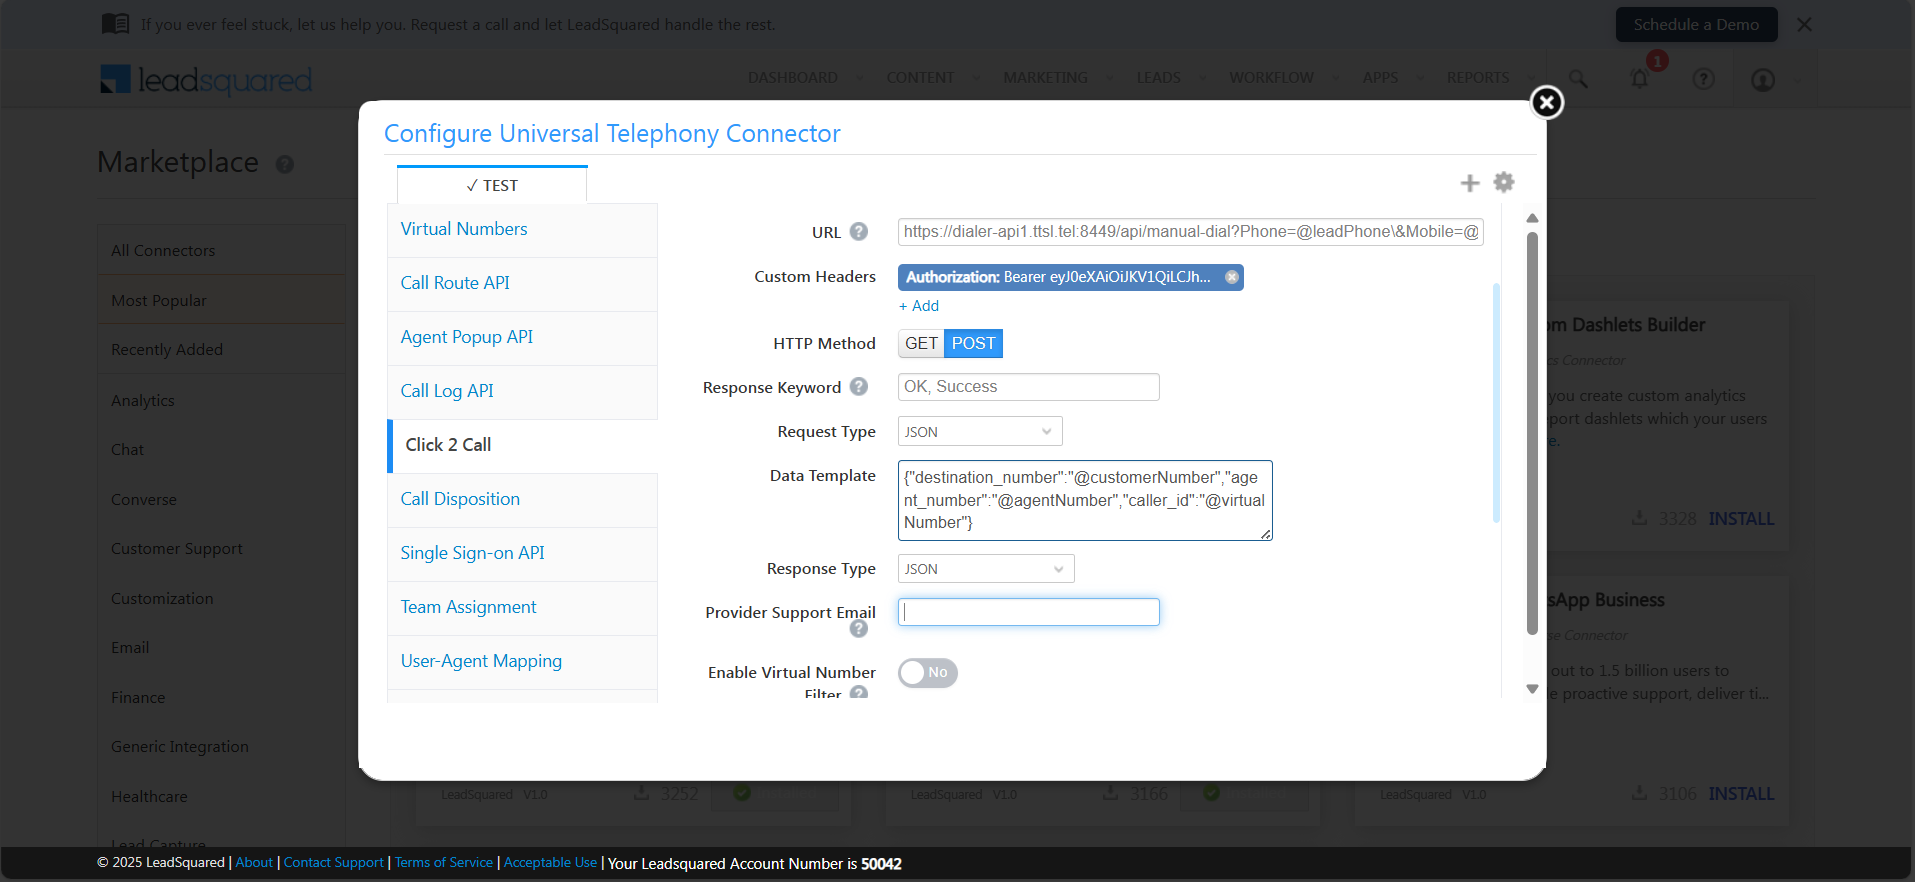Dismiss the top banner with X
This screenshot has width=1915, height=882.
point(1804,24)
